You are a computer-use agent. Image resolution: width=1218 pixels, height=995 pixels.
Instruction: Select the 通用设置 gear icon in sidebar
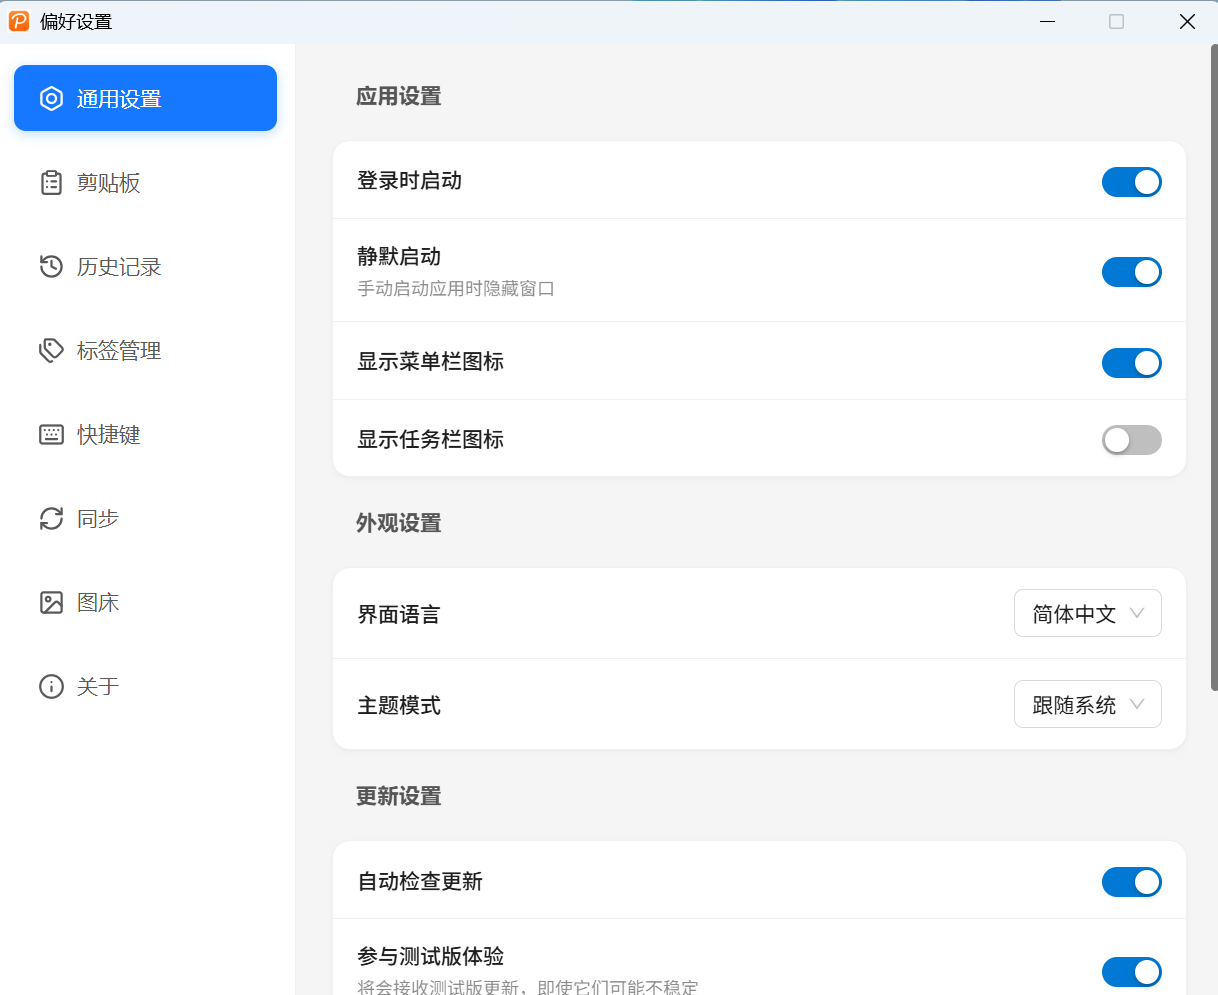point(51,98)
